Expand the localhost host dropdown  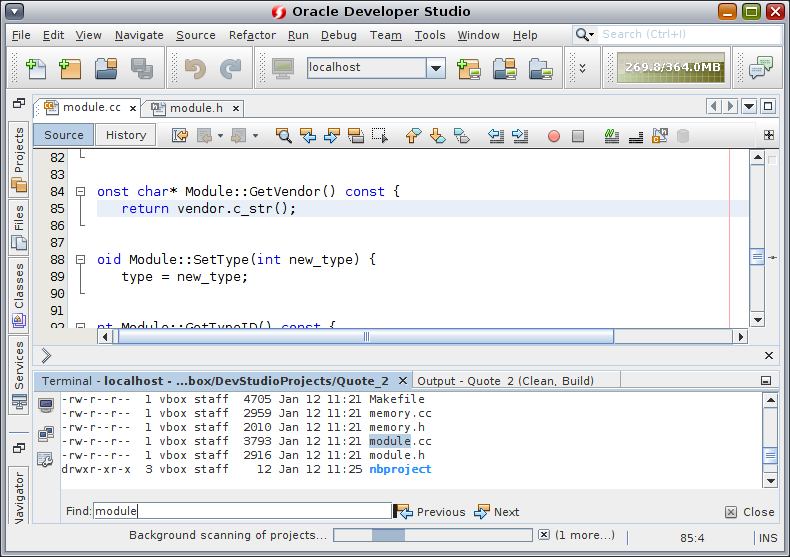(x=436, y=67)
